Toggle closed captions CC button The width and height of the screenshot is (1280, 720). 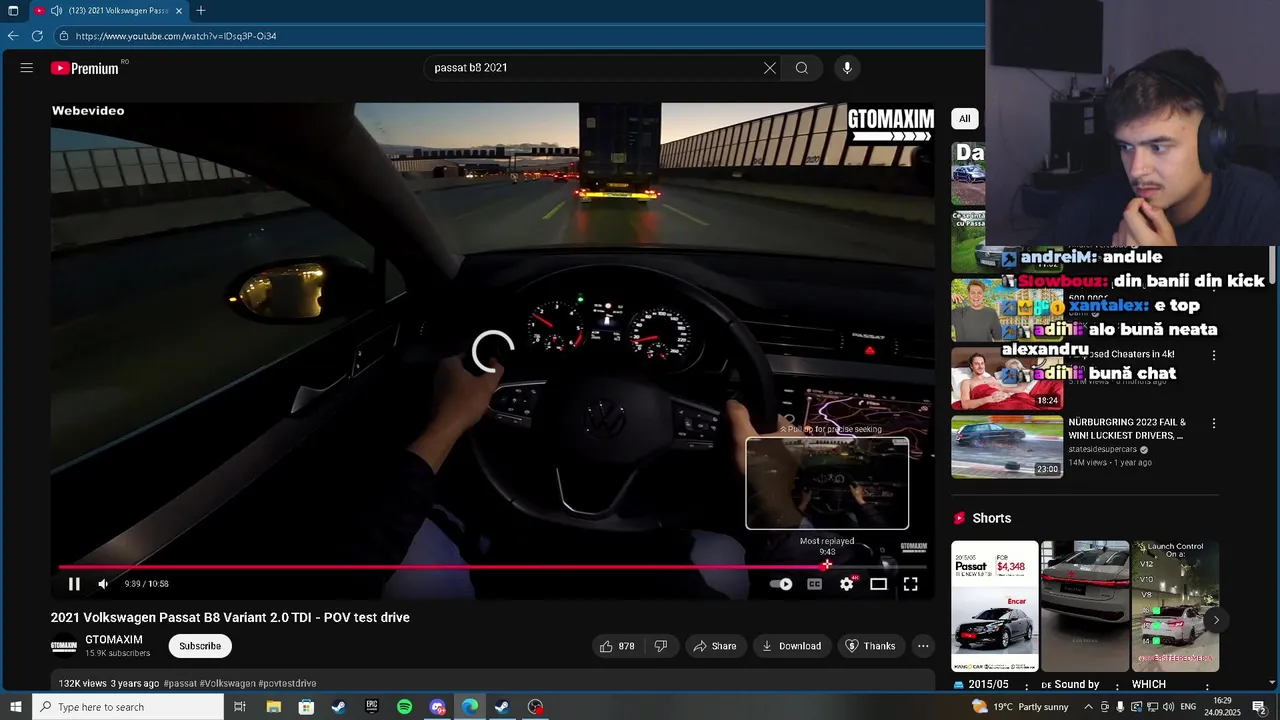(815, 584)
